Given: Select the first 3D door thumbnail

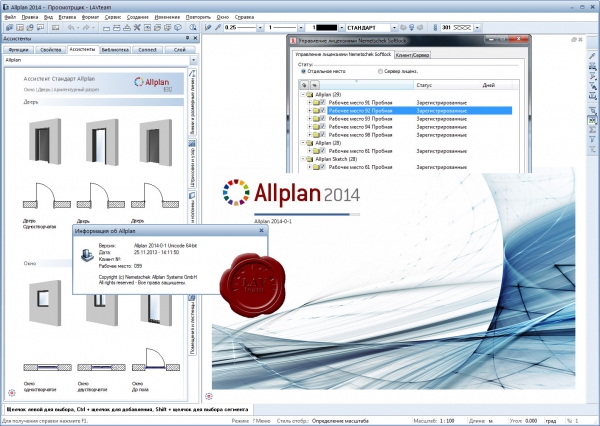Looking at the screenshot, I should click(45, 141).
